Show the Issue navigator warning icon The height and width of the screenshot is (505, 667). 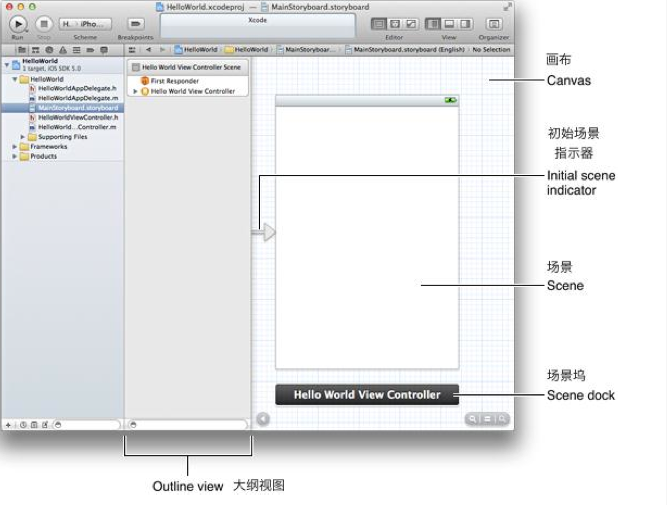coord(63,50)
